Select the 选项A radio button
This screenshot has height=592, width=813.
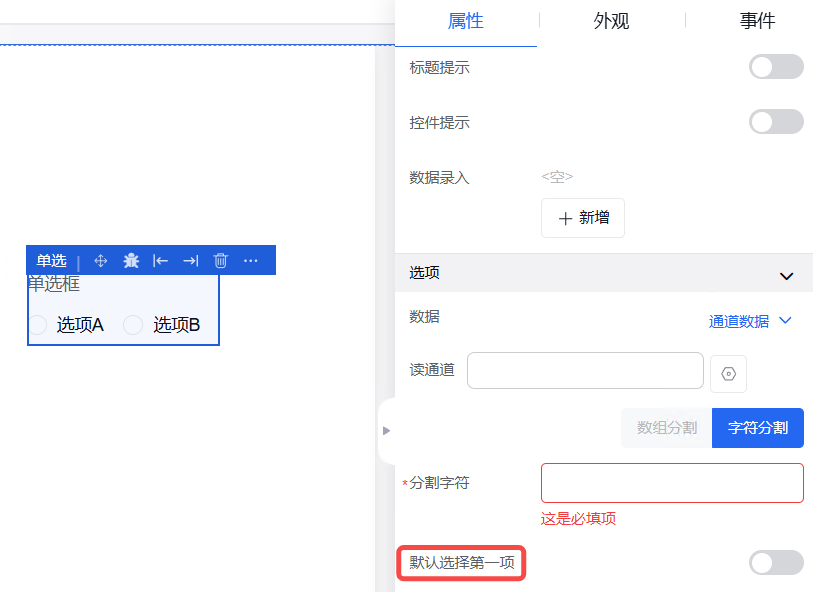point(38,325)
